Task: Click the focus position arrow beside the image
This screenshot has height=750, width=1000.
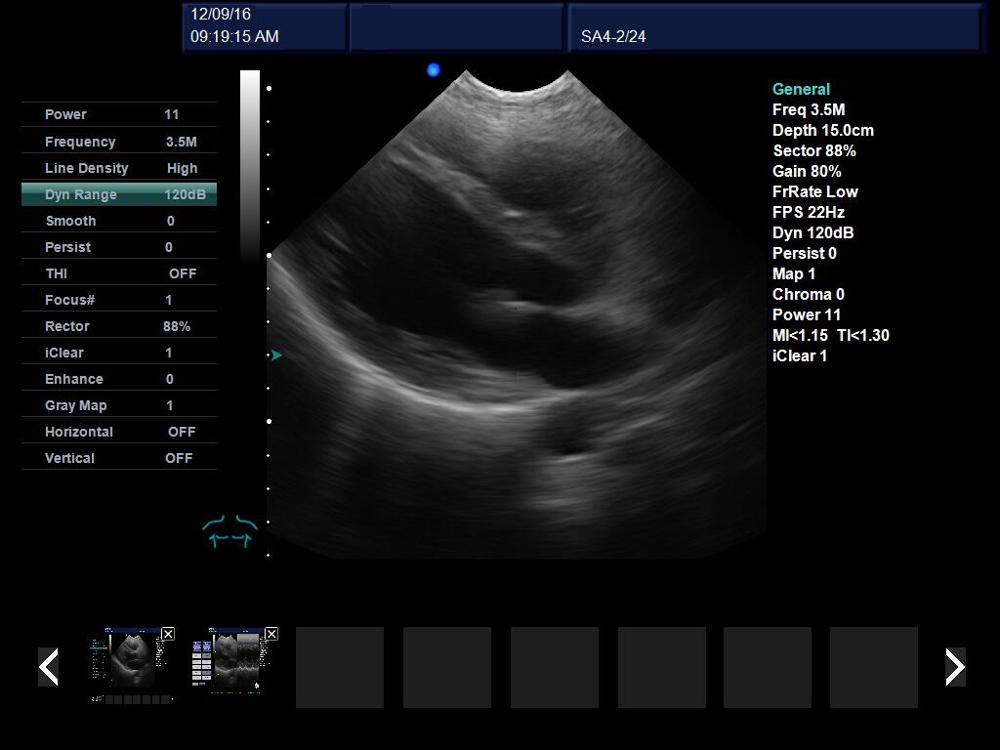Action: (x=275, y=353)
